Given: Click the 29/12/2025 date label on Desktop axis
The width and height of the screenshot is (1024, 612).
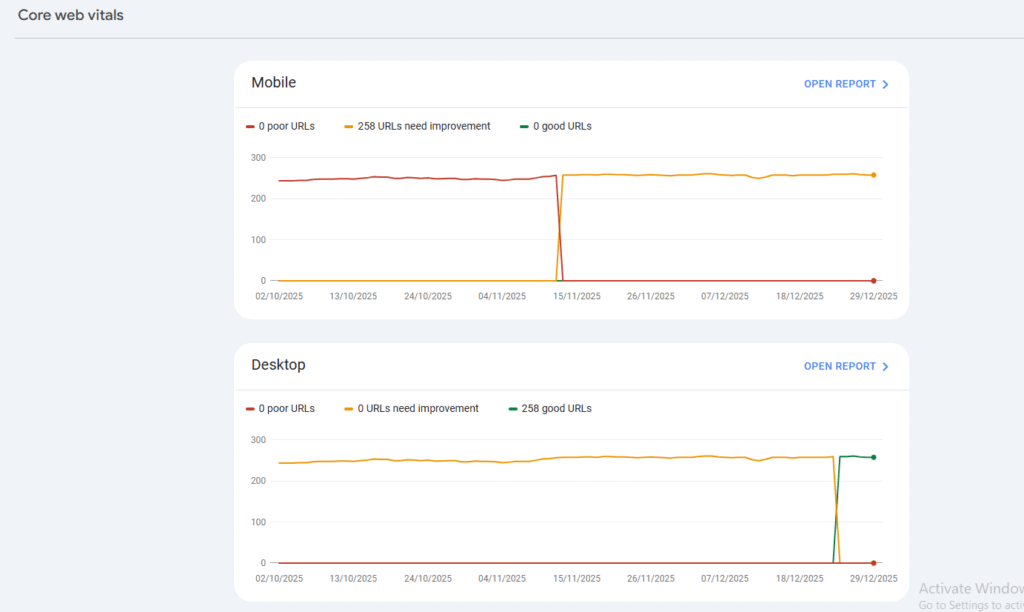Looking at the screenshot, I should pos(872,578).
